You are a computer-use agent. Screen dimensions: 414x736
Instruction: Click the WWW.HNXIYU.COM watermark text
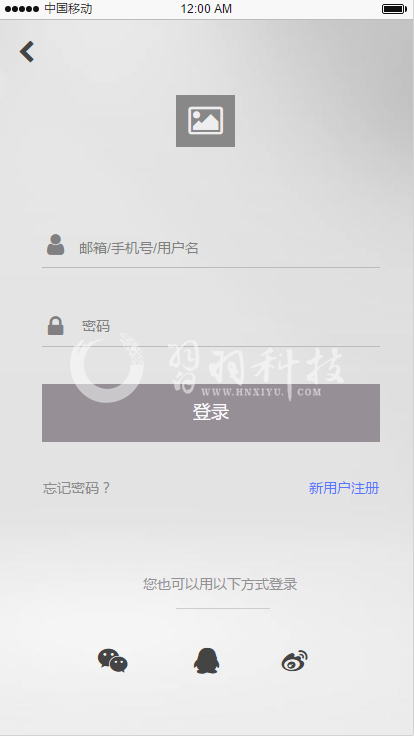(x=261, y=392)
